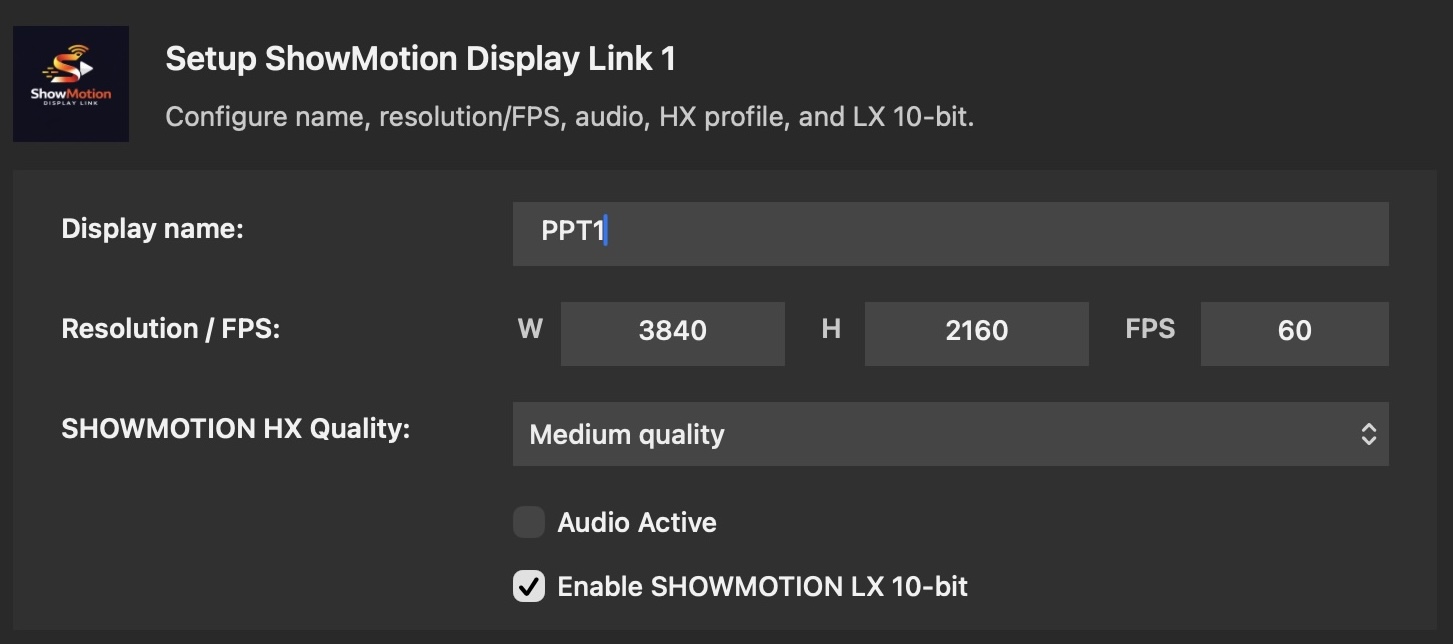Select Medium quality from the quality combo box
This screenshot has height=644, width=1453.
950,434
